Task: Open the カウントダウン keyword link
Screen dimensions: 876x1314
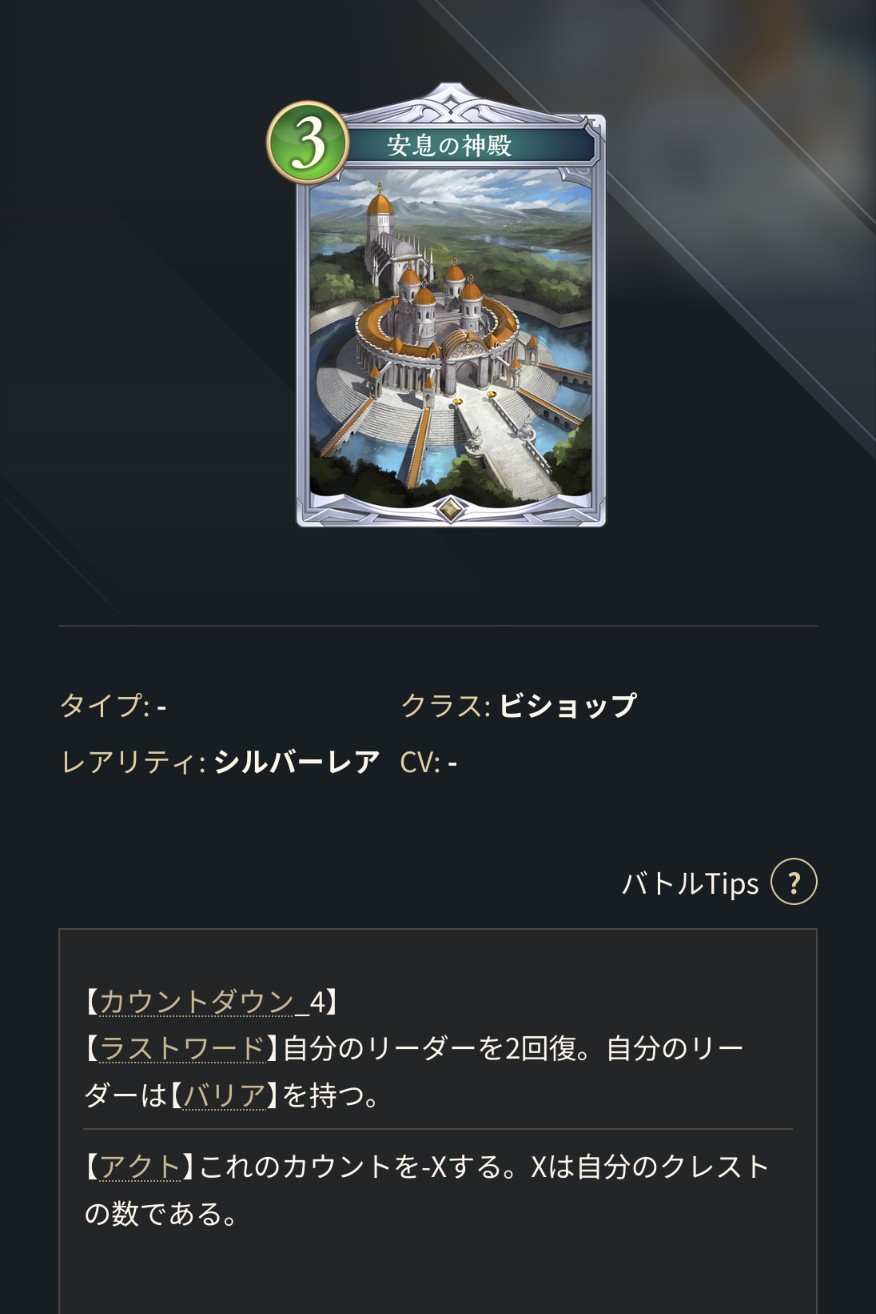Action: tap(198, 1000)
